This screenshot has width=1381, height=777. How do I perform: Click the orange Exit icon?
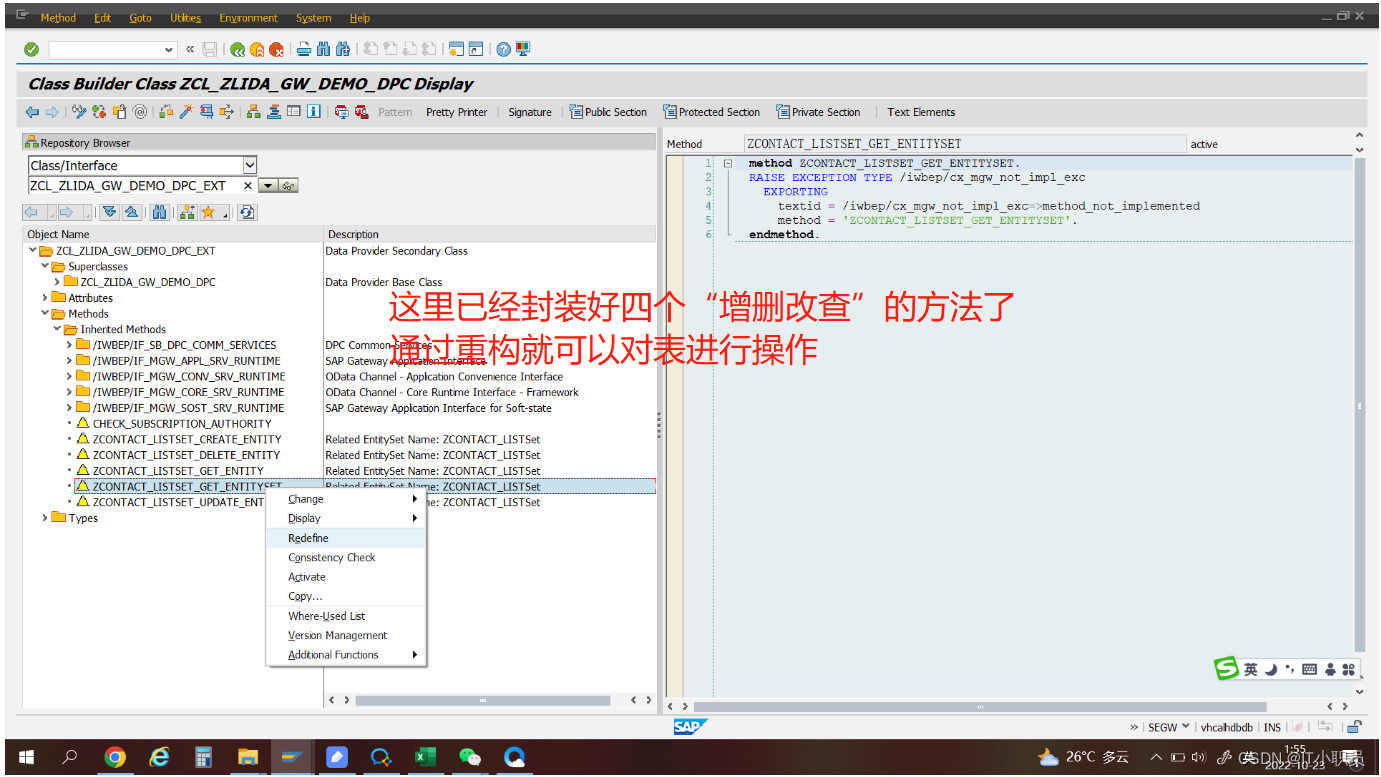[257, 49]
